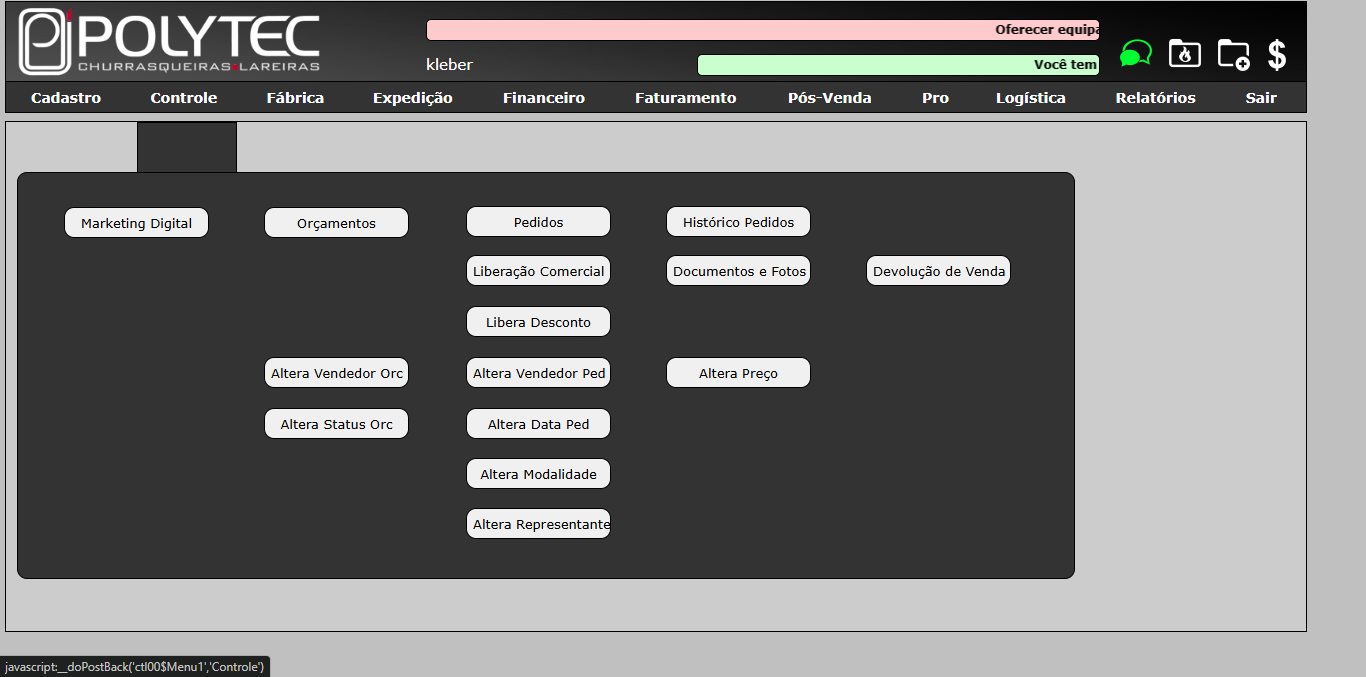
Task: Open the Financeiro menu
Action: coord(544,98)
